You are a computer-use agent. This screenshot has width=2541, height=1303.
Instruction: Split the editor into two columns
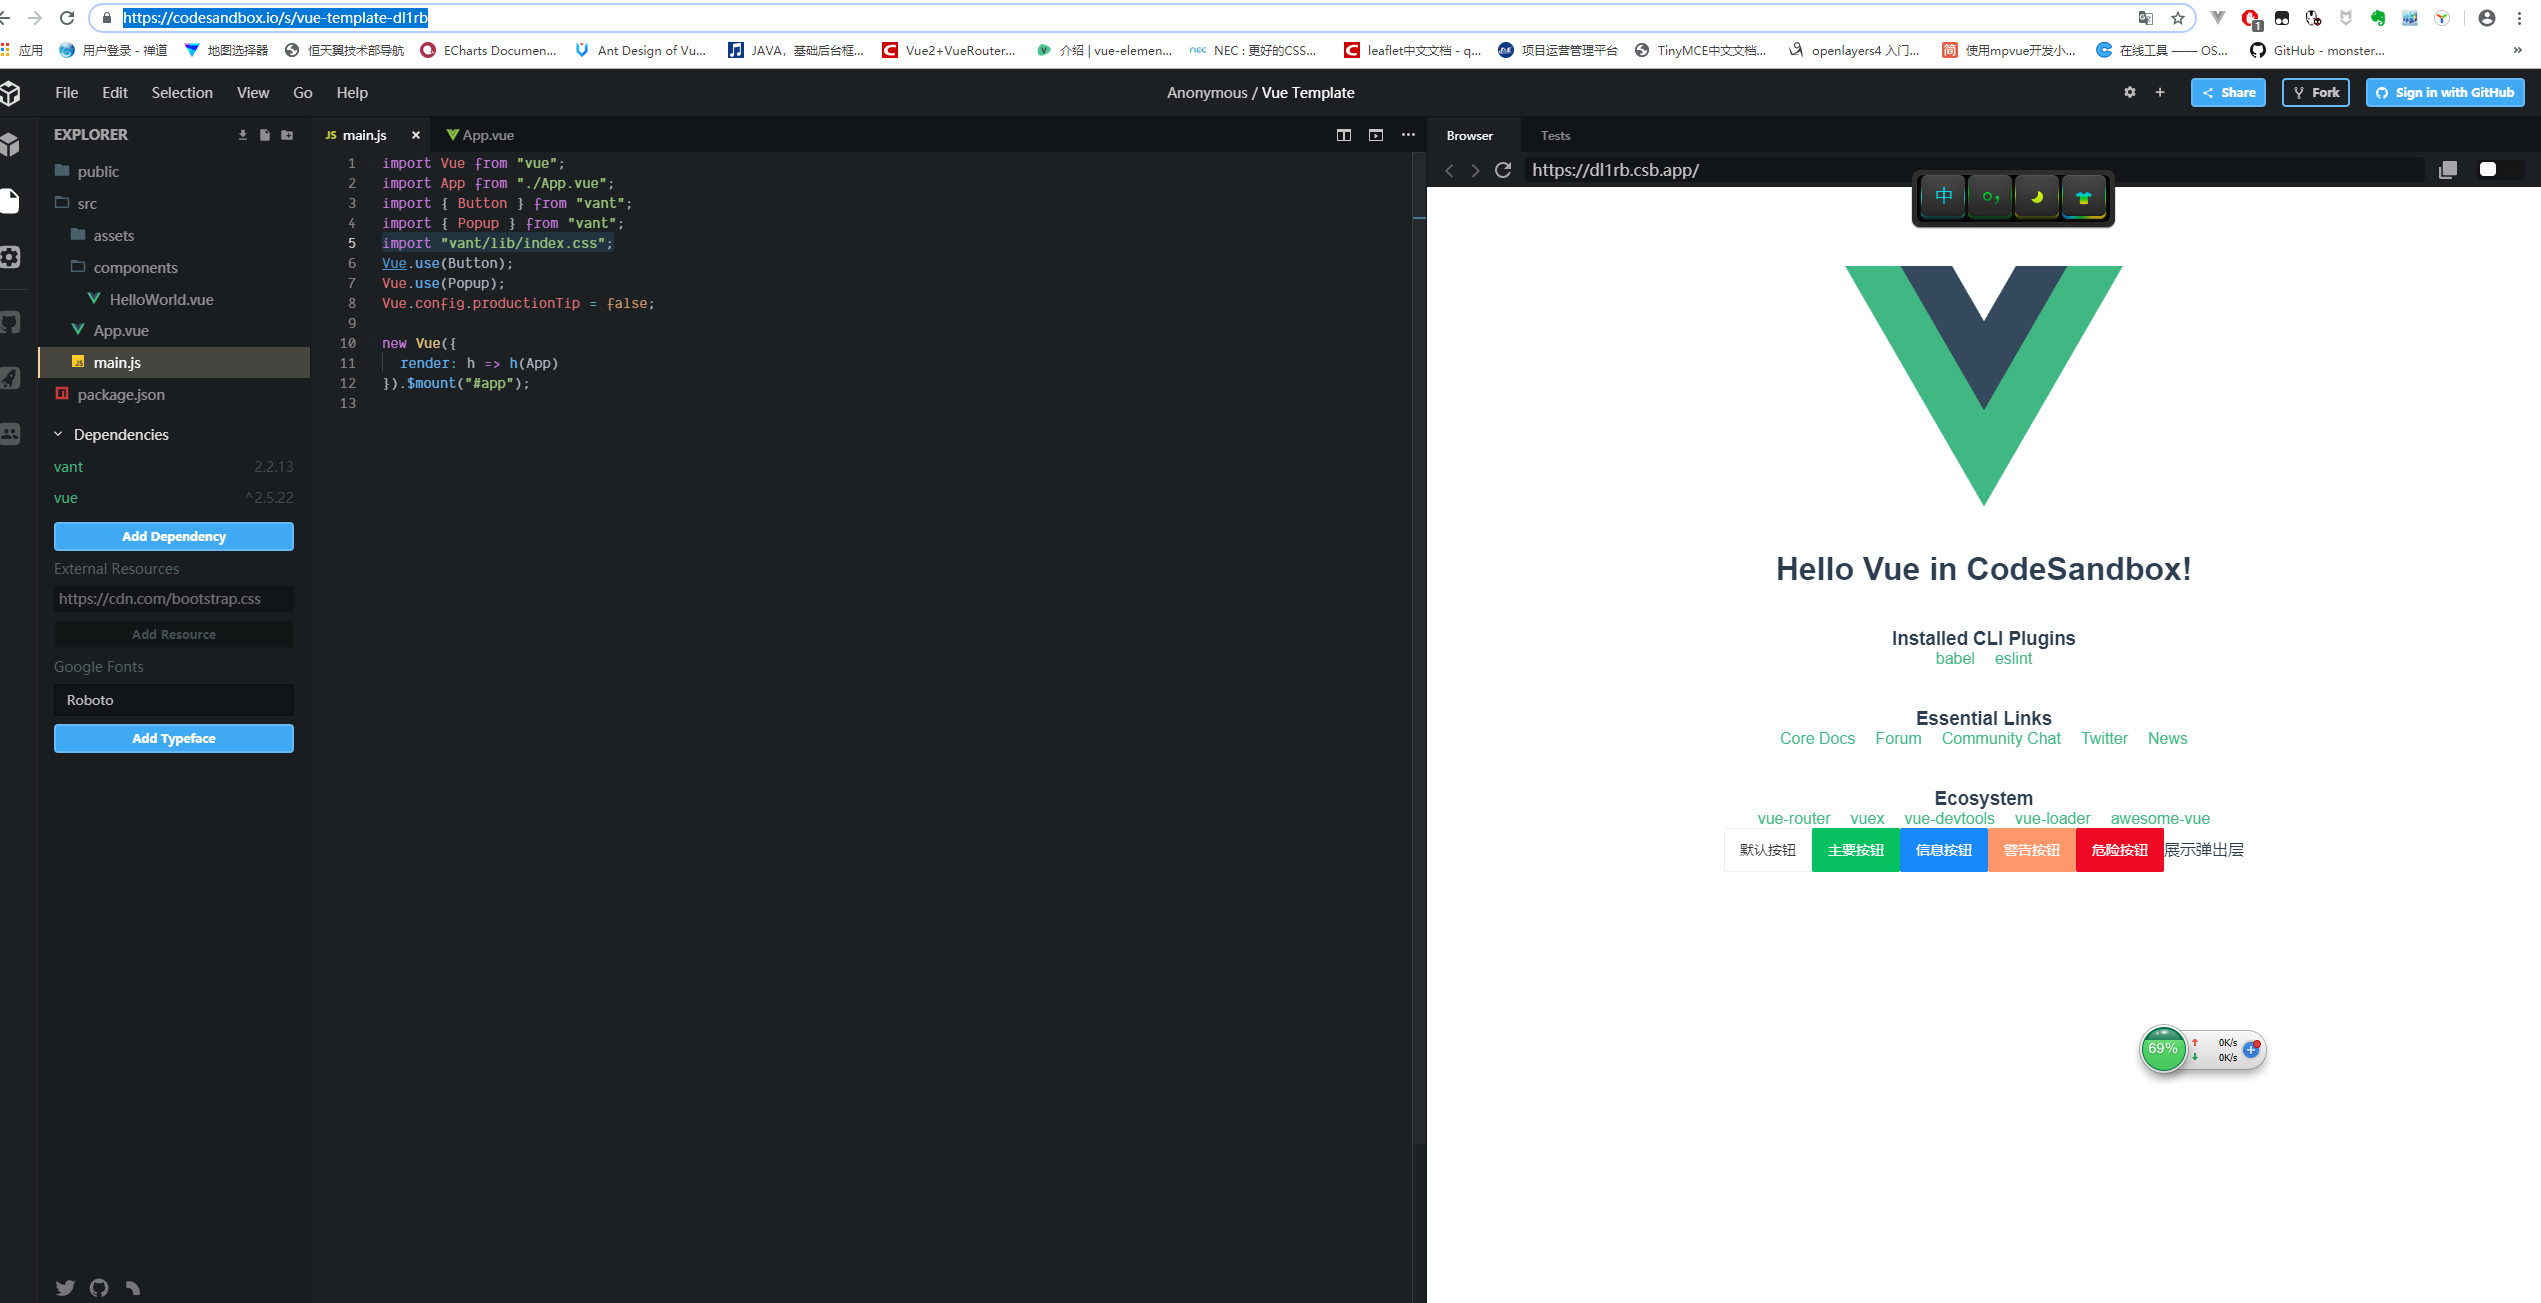(1344, 135)
